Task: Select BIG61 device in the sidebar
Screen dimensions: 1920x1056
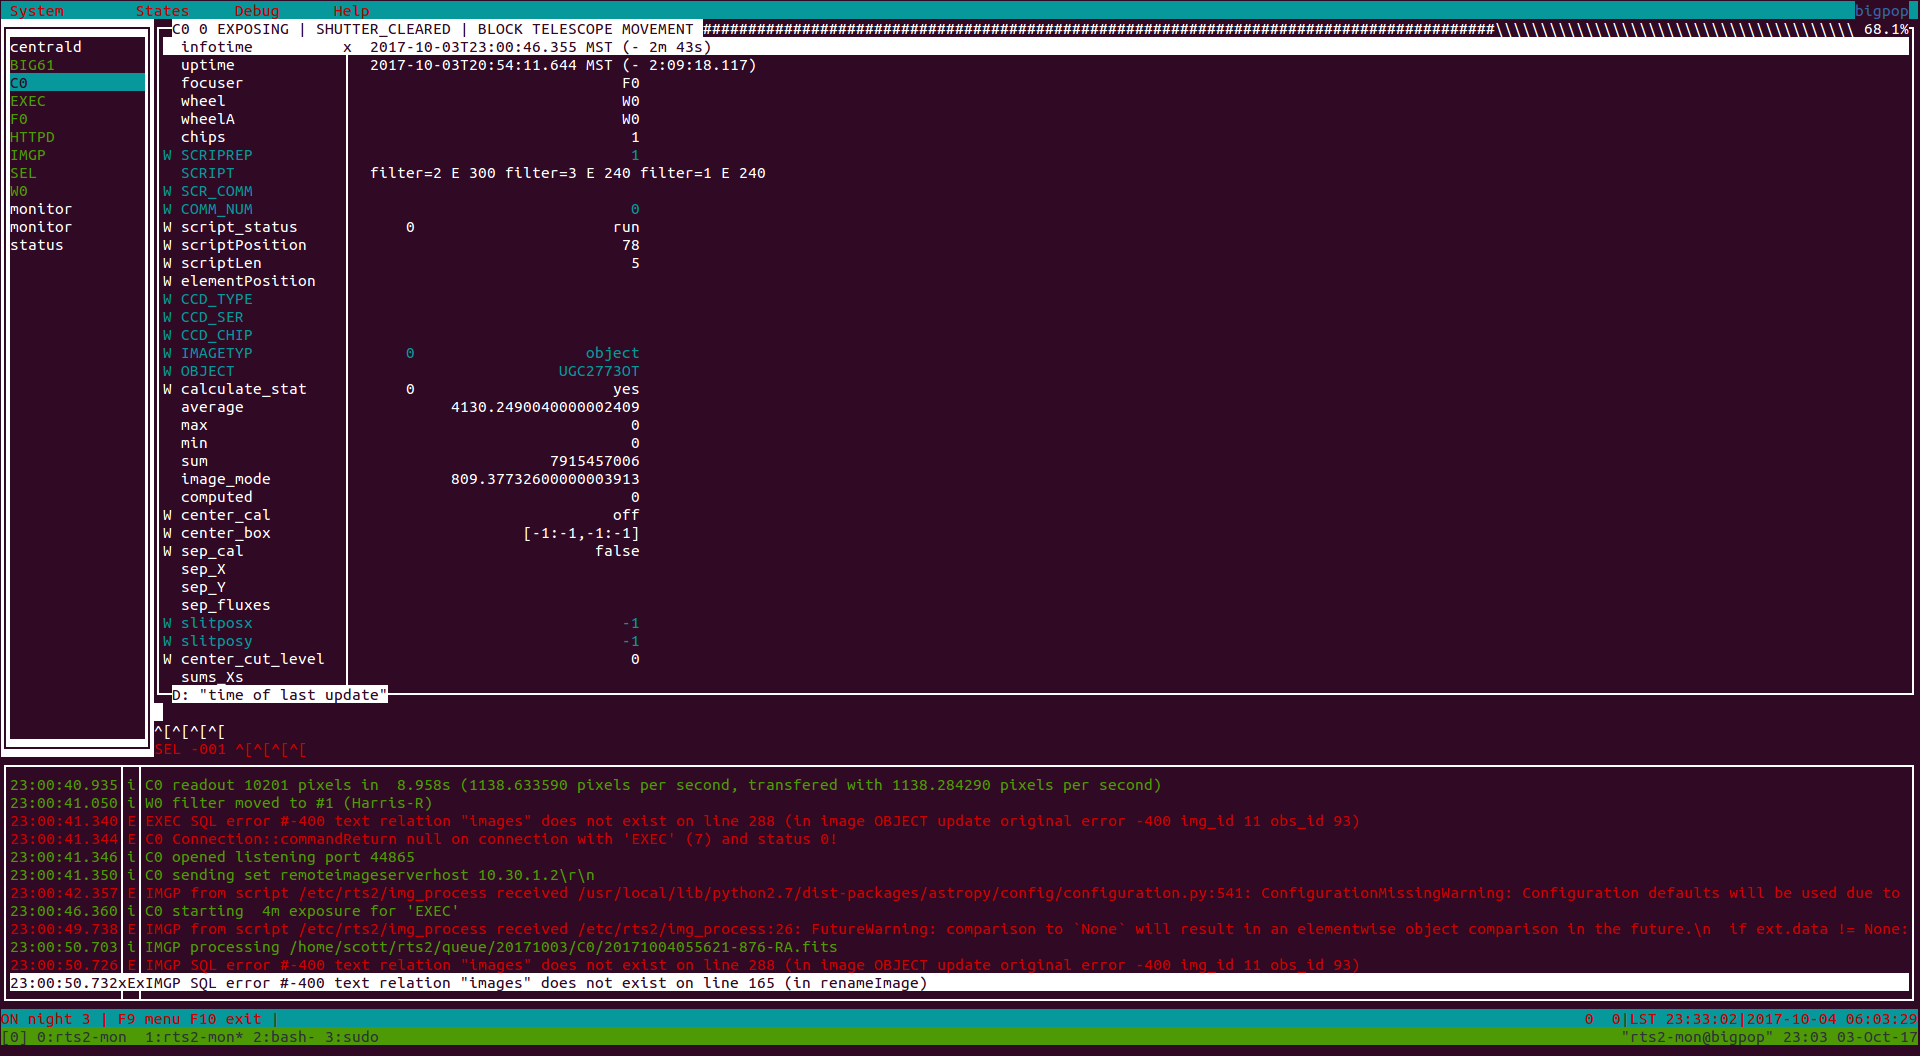Action: pyautogui.click(x=32, y=65)
